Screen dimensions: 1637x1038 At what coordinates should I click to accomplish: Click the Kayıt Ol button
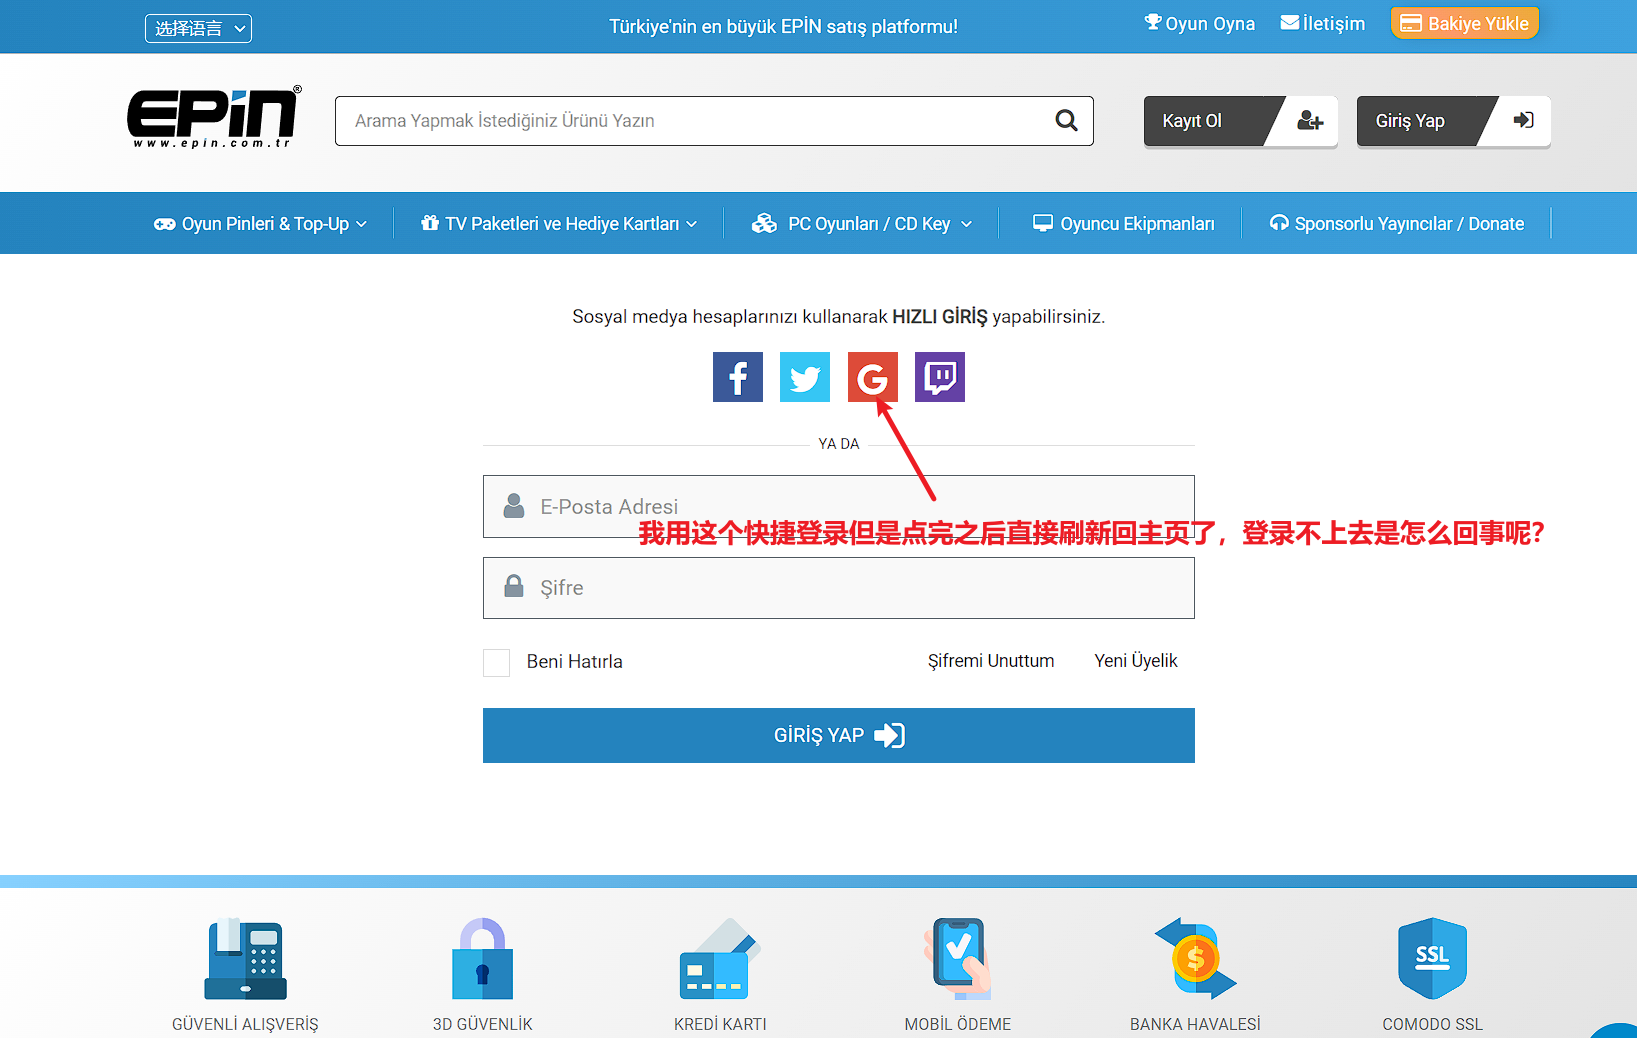click(x=1241, y=121)
